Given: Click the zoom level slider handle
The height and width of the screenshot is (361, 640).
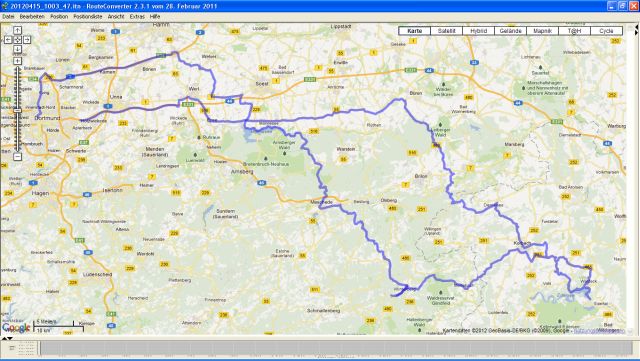Looking at the screenshot, I should tap(18, 110).
